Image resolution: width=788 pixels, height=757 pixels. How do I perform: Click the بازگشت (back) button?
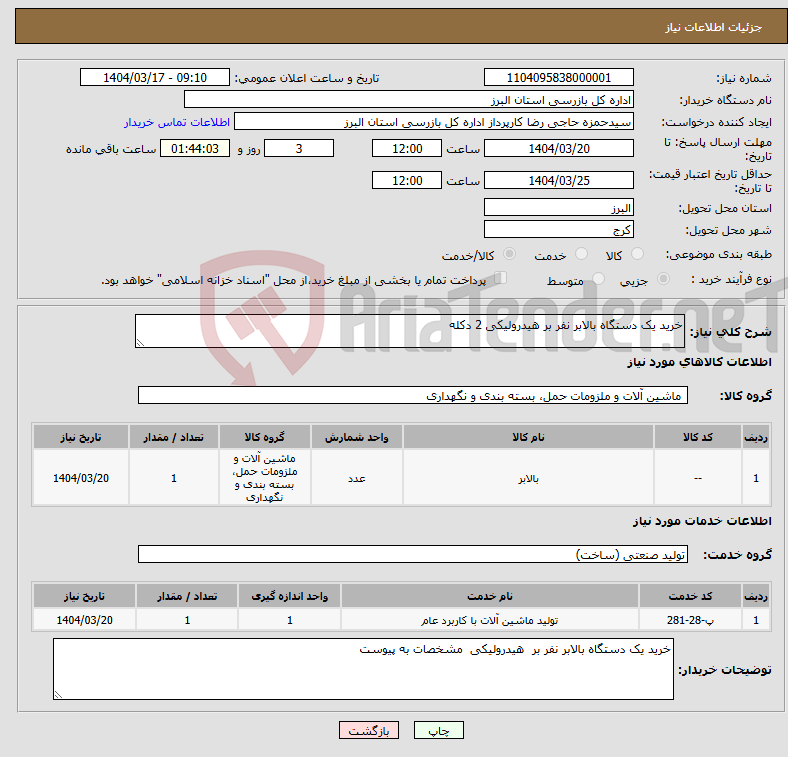coord(369,730)
